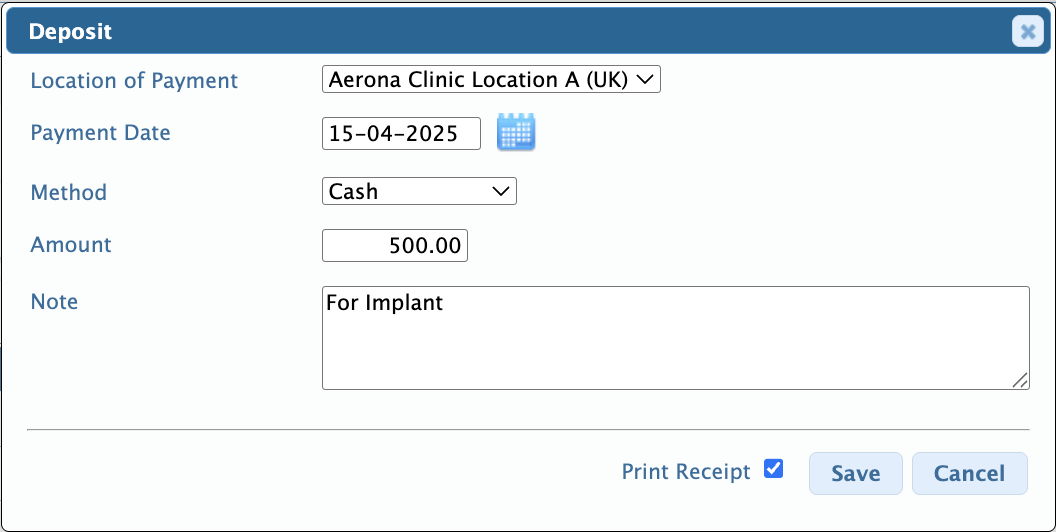Uncheck the Print Receipt checkbox
The width and height of the screenshot is (1056, 532).
774,469
